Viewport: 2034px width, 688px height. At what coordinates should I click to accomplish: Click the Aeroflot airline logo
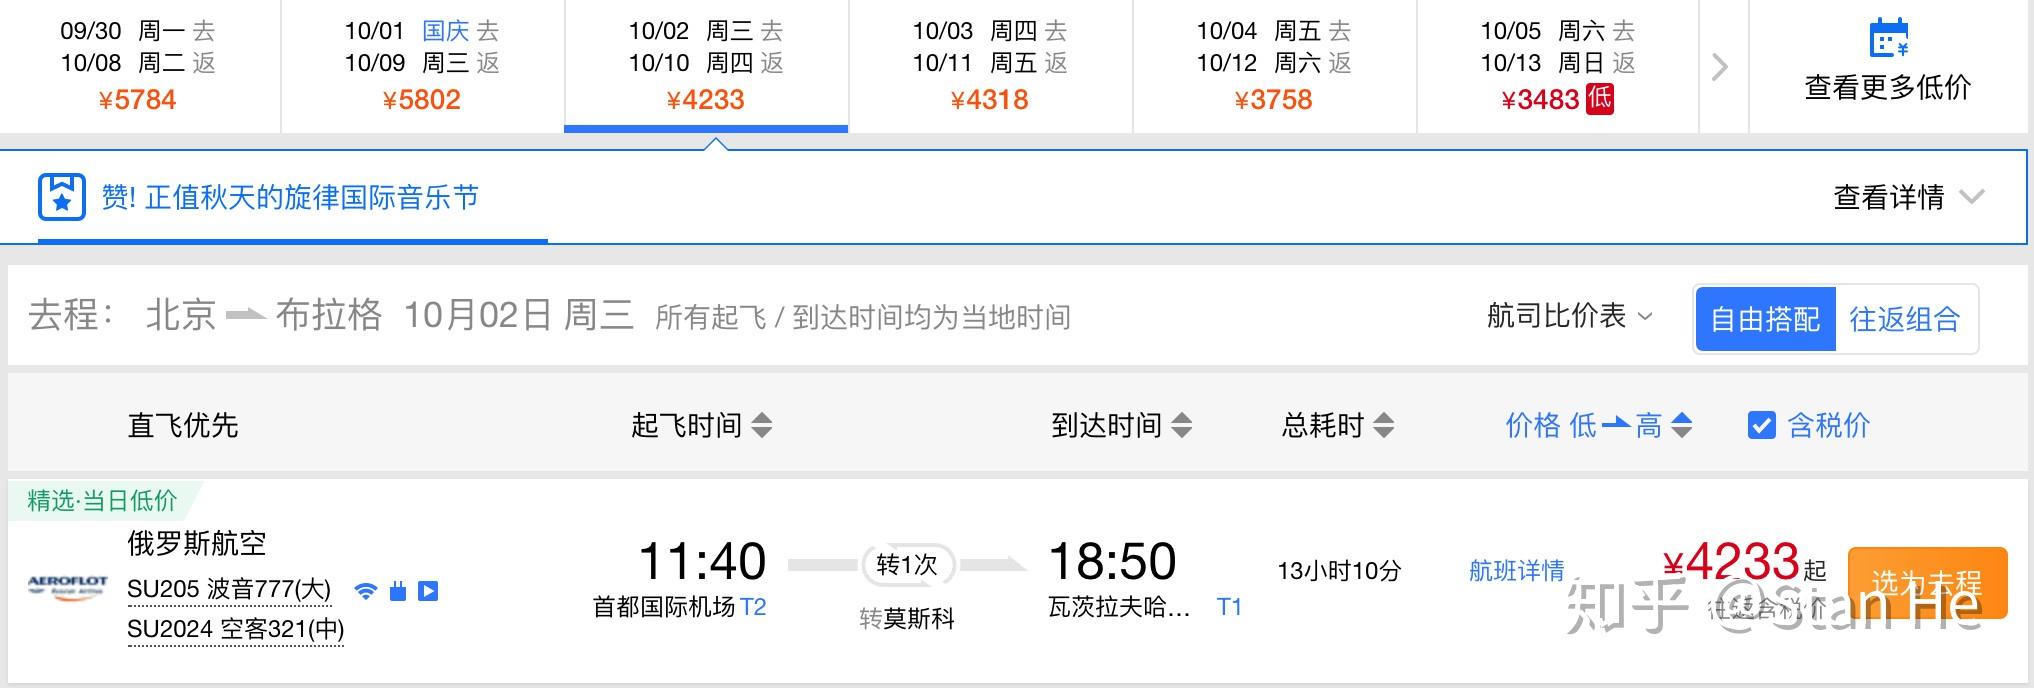(67, 585)
